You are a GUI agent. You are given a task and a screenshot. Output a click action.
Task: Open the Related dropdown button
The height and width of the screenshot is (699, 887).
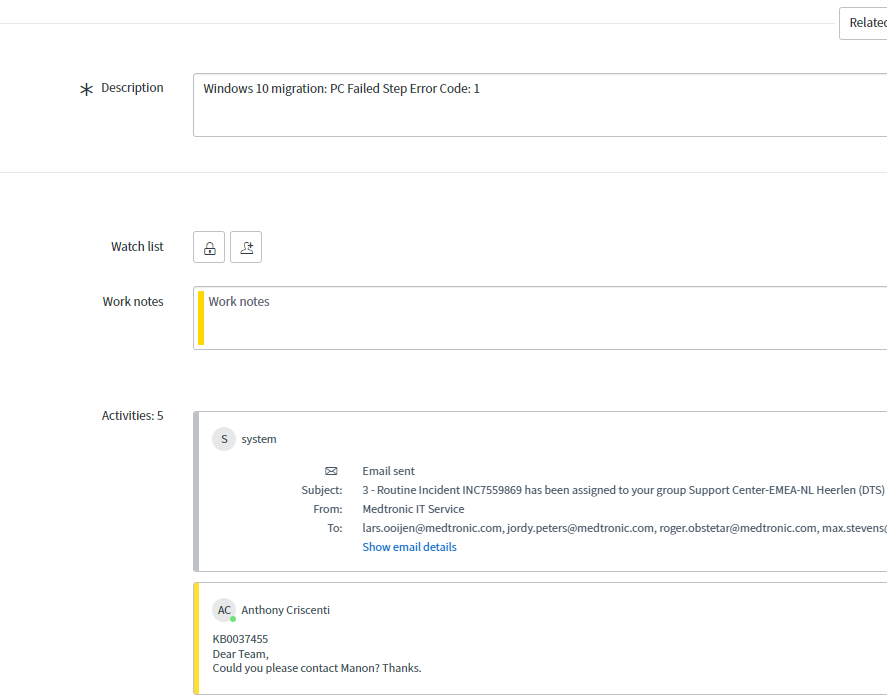(864, 23)
